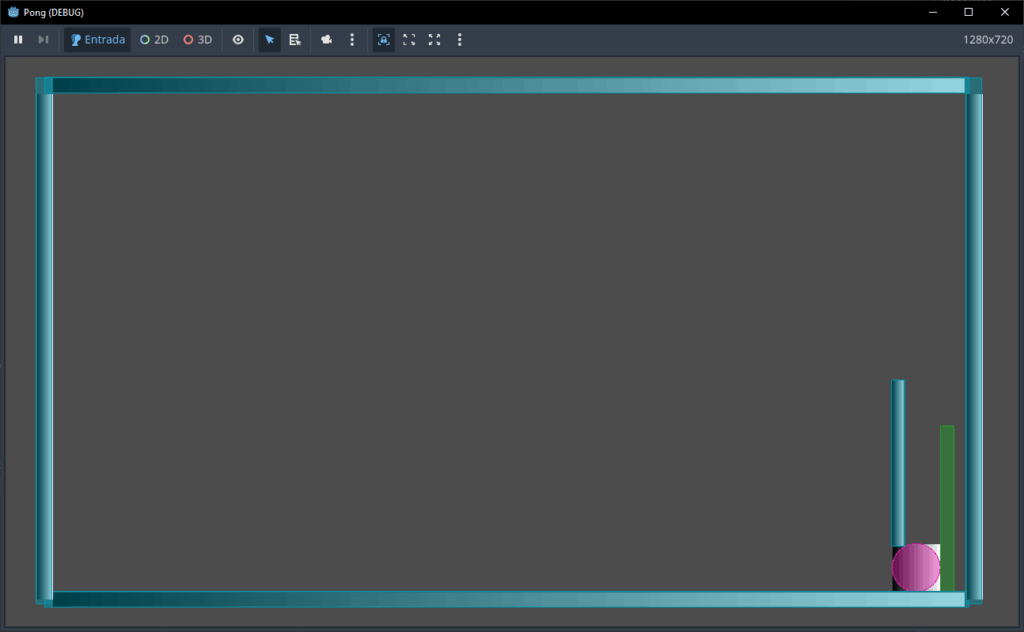Click the stretch fullscreen arrows icon
The width and height of the screenshot is (1024, 632).
(434, 40)
